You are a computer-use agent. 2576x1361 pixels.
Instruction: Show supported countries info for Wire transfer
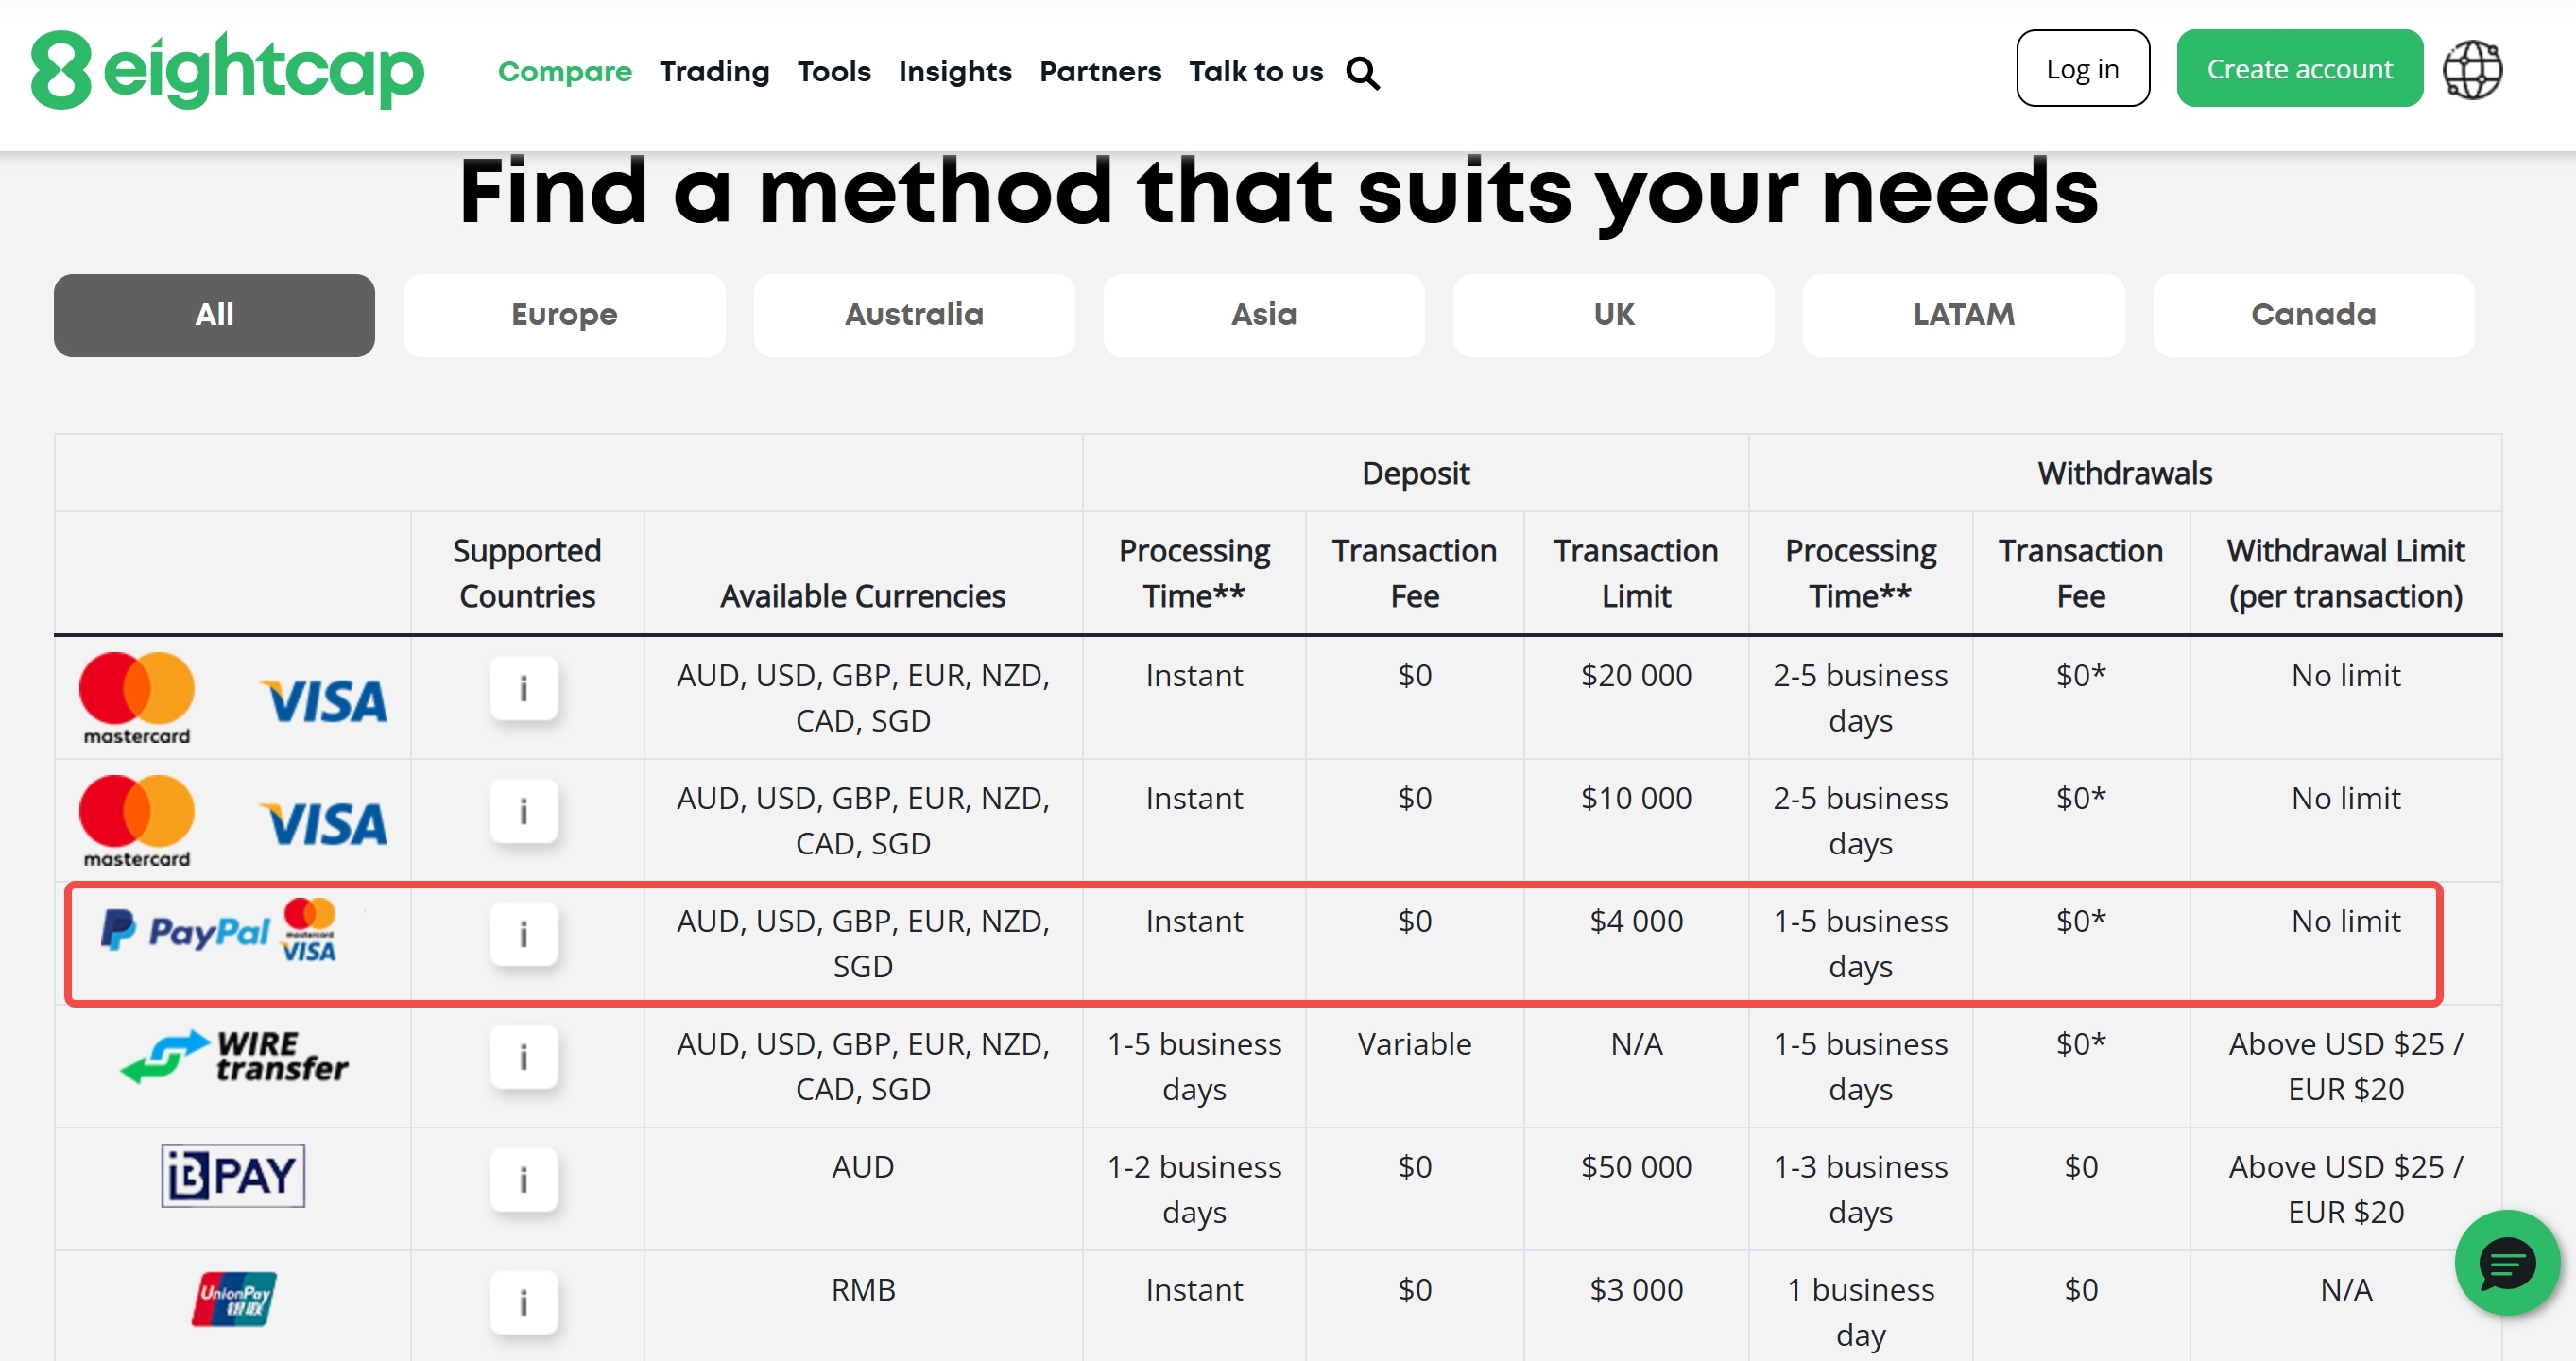click(523, 1058)
